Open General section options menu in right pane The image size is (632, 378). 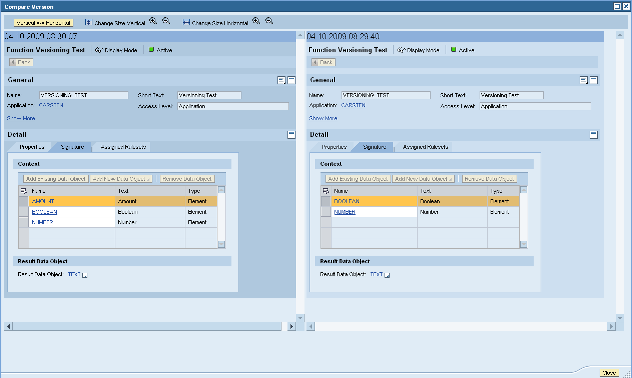point(584,80)
